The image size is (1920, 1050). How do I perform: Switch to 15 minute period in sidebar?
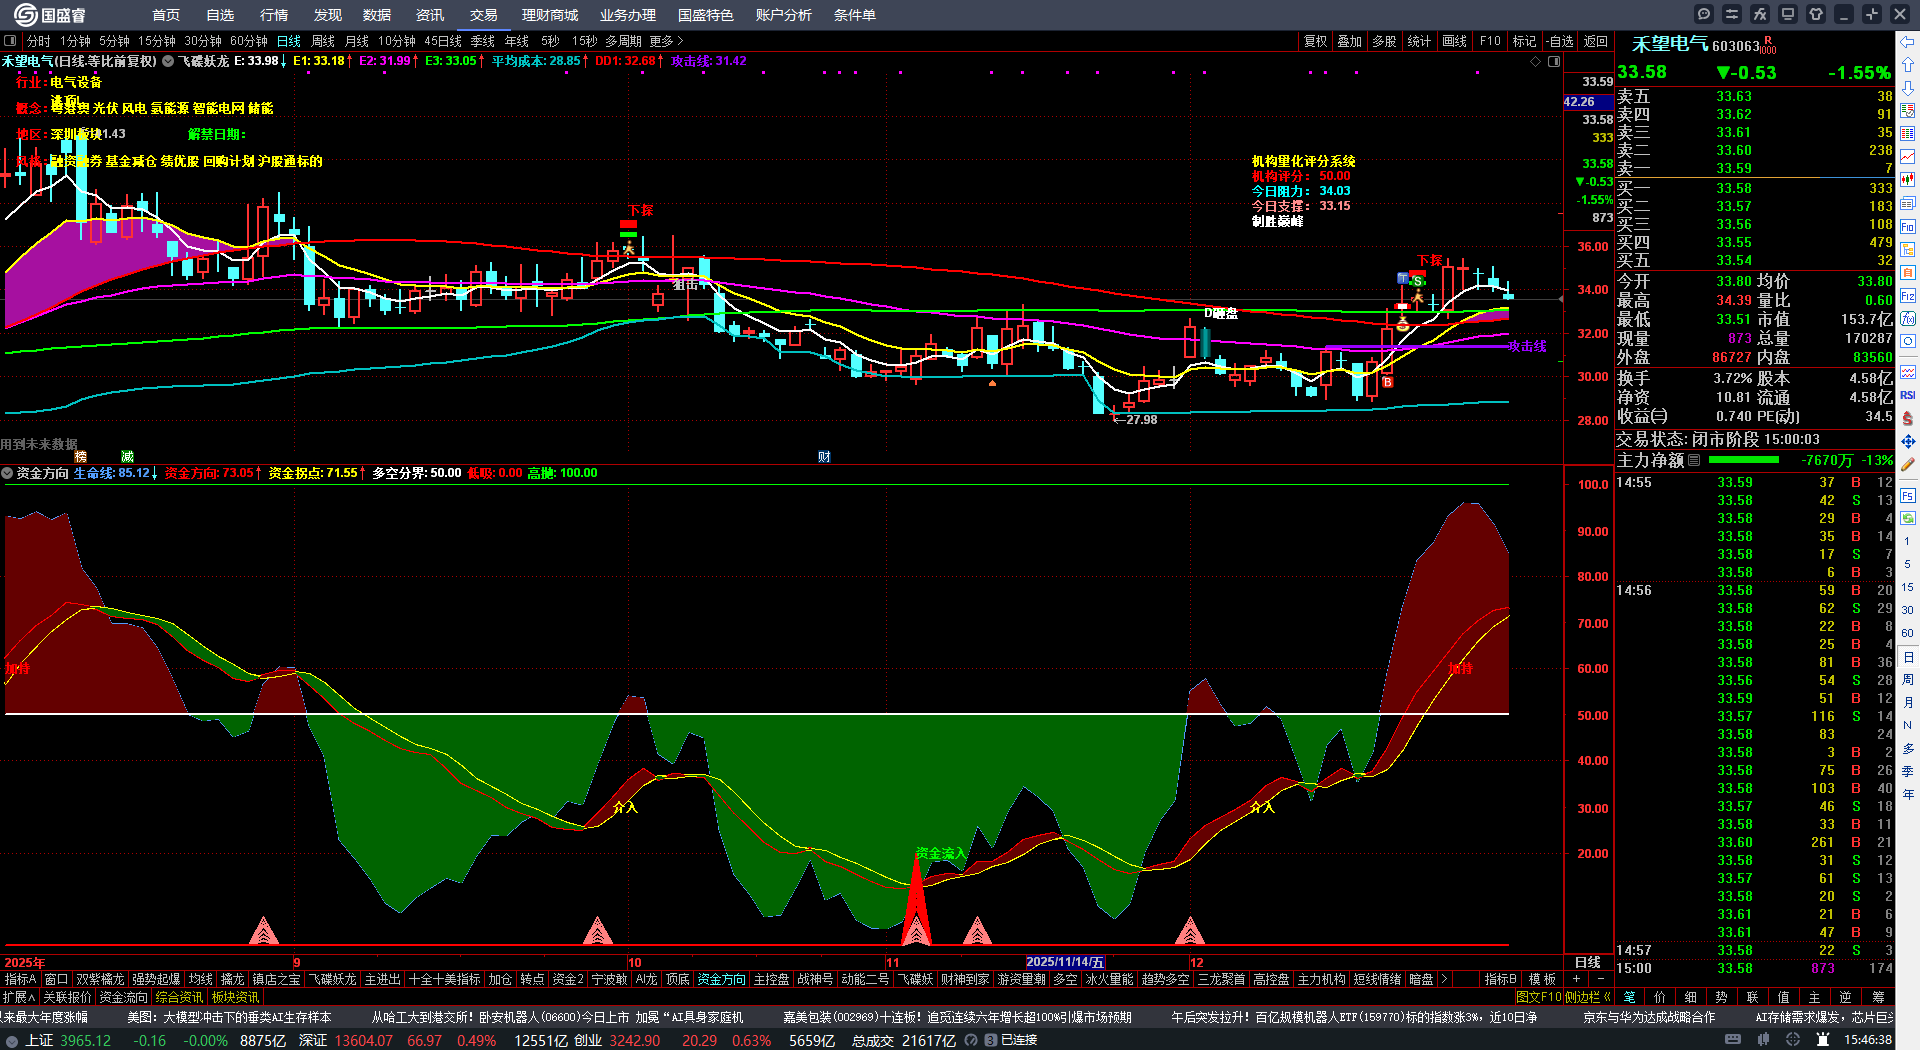tap(1908, 587)
